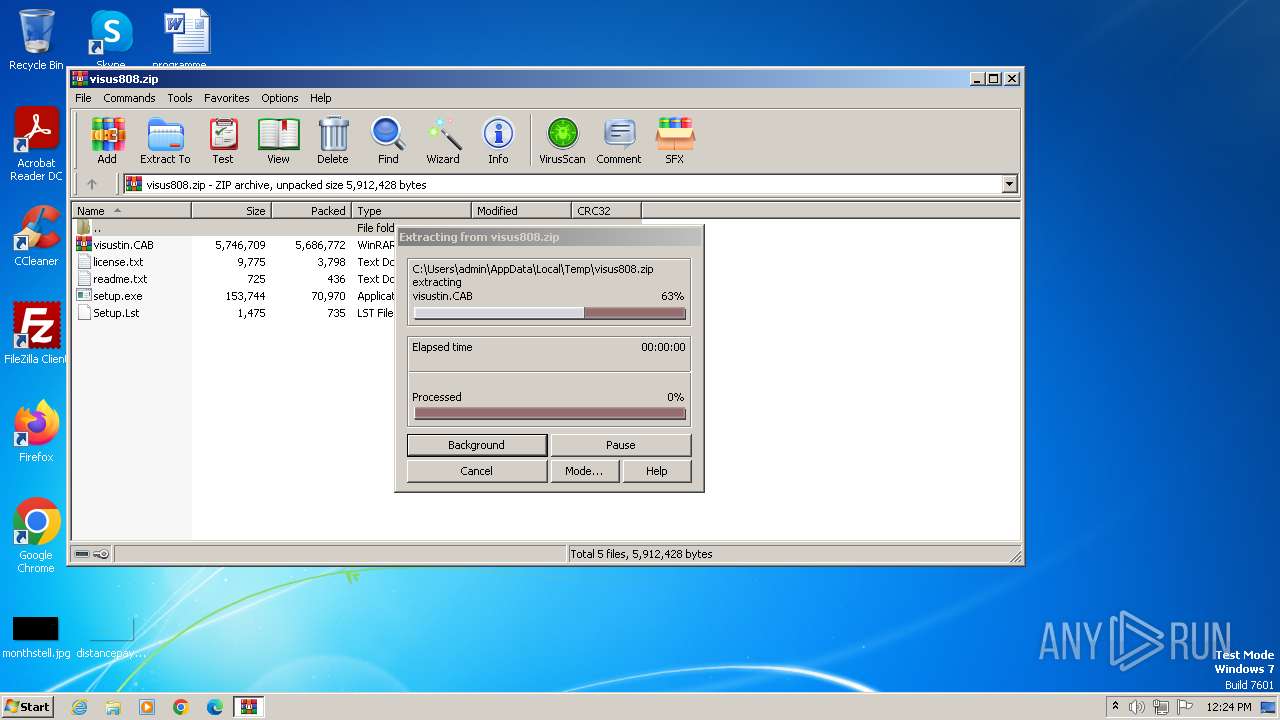This screenshot has height=720, width=1280.
Task: Click the Start button
Action: point(28,707)
